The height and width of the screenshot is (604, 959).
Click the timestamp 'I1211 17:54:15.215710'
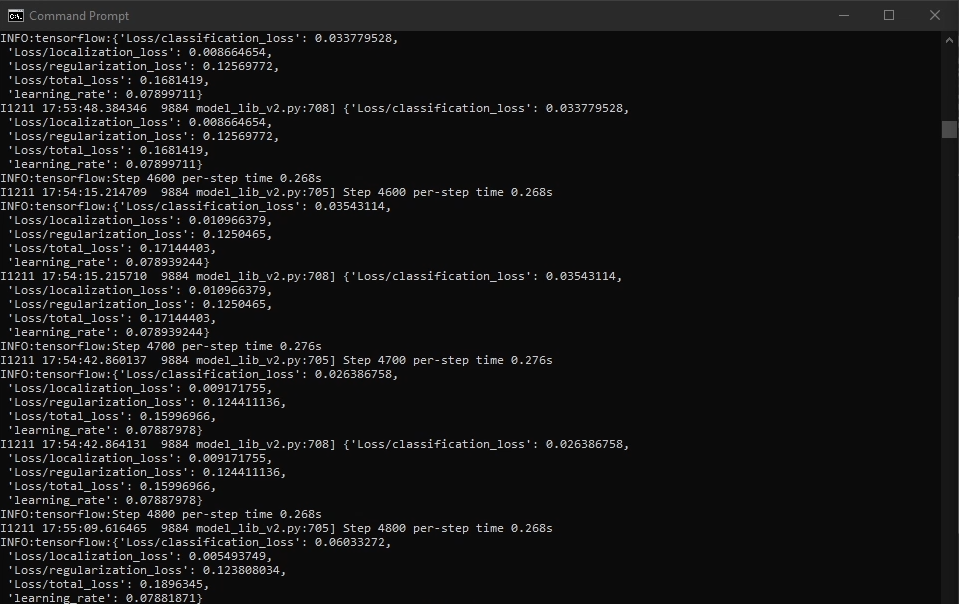[x=73, y=276]
